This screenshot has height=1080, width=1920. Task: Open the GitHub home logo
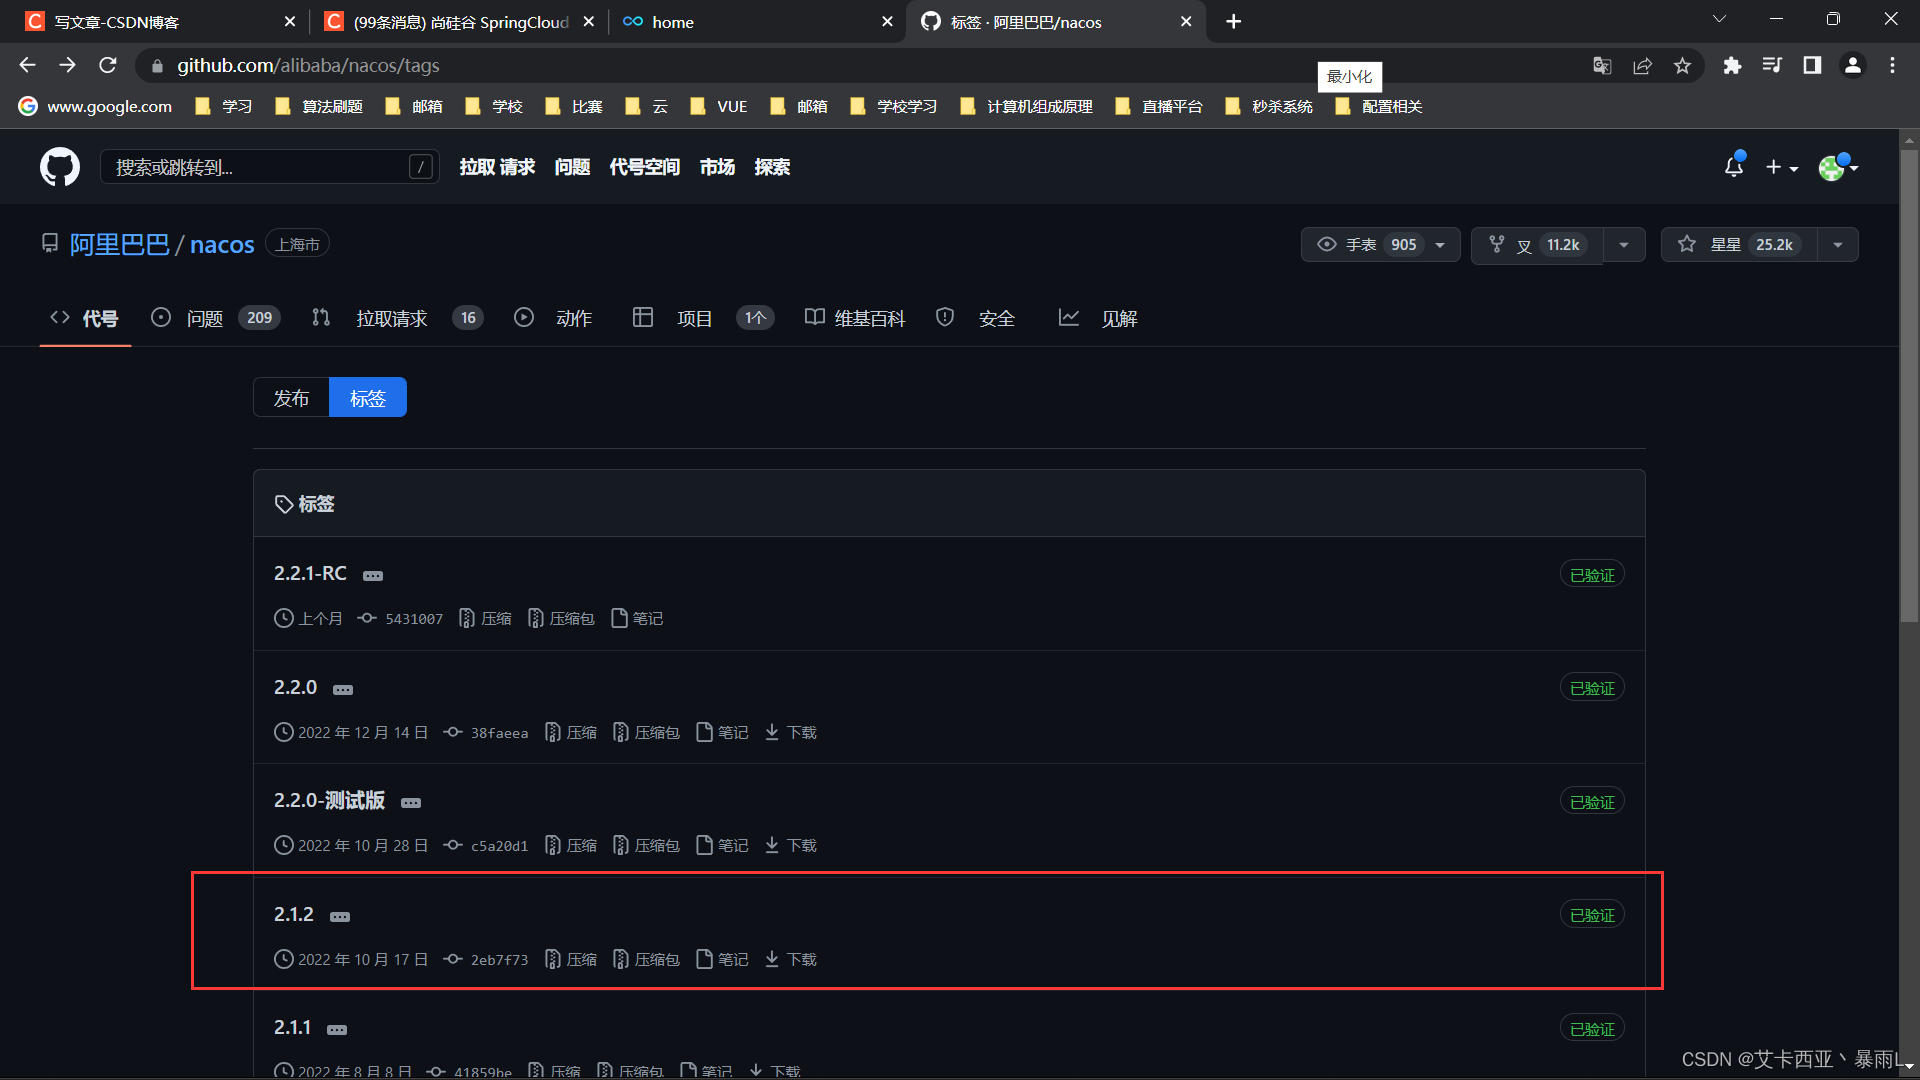click(60, 167)
